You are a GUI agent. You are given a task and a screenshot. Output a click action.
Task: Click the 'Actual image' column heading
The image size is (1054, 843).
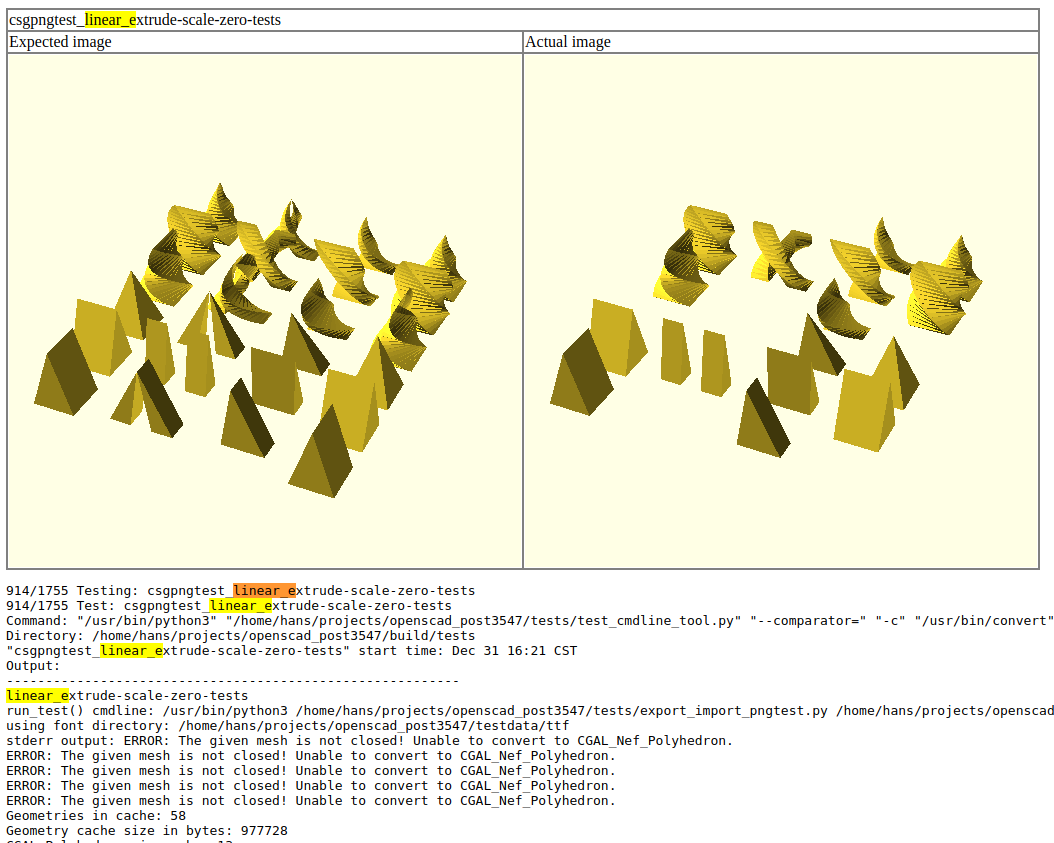click(568, 42)
